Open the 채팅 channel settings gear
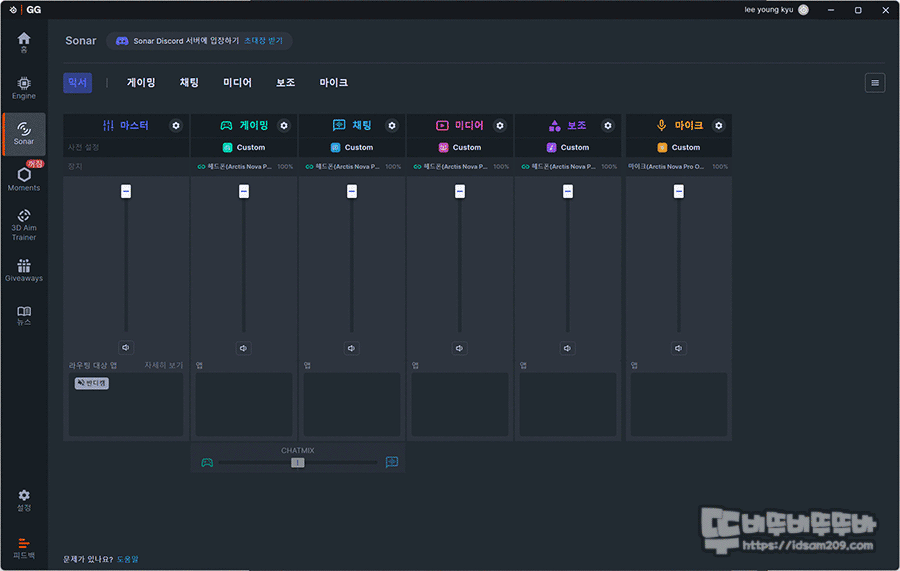This screenshot has width=900, height=571. pyautogui.click(x=391, y=125)
